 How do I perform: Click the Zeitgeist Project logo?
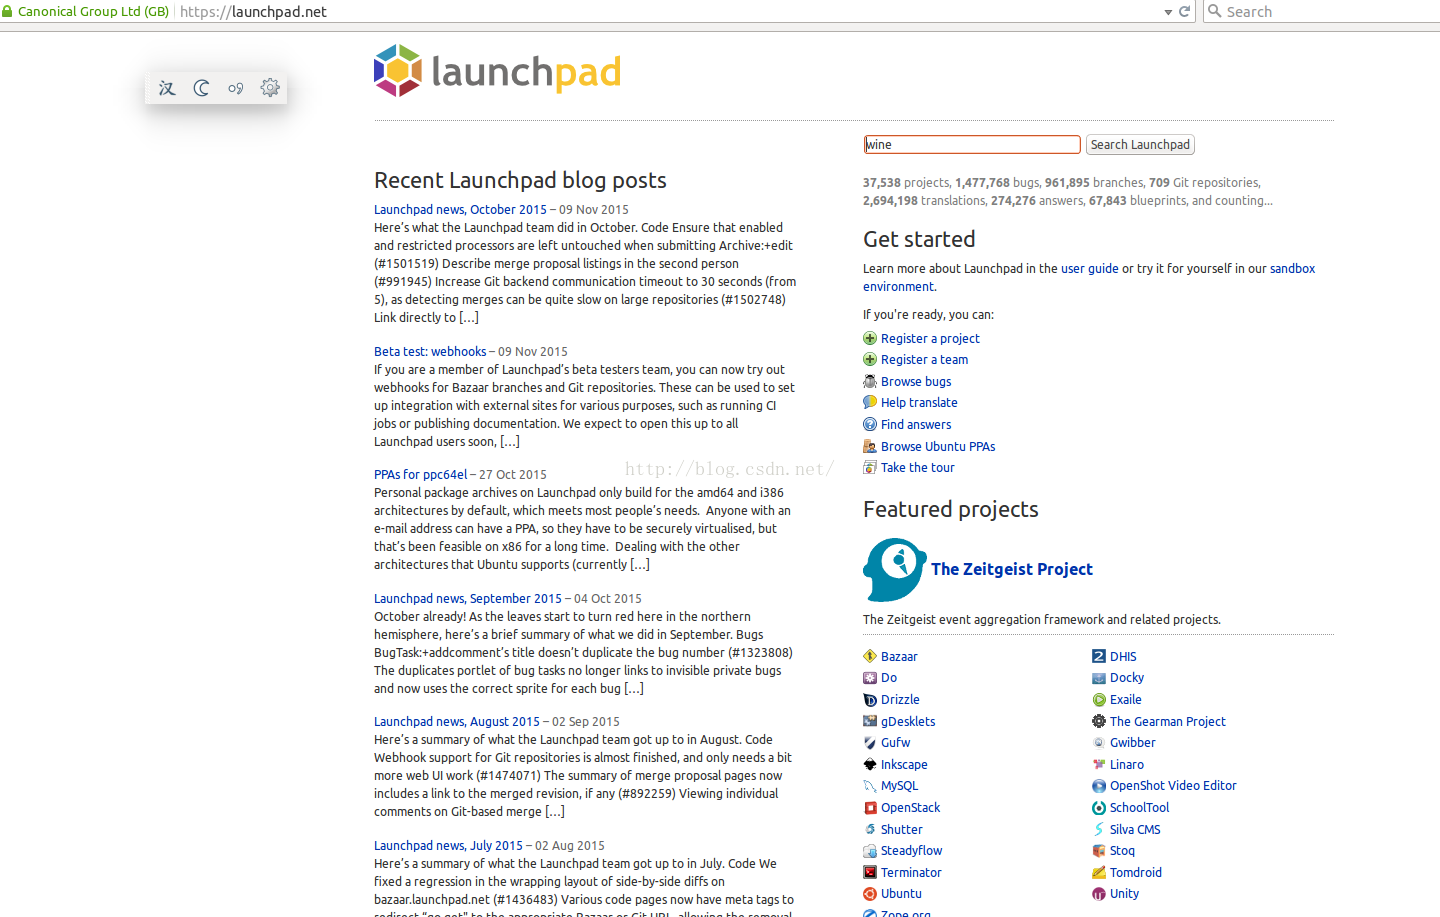895,569
